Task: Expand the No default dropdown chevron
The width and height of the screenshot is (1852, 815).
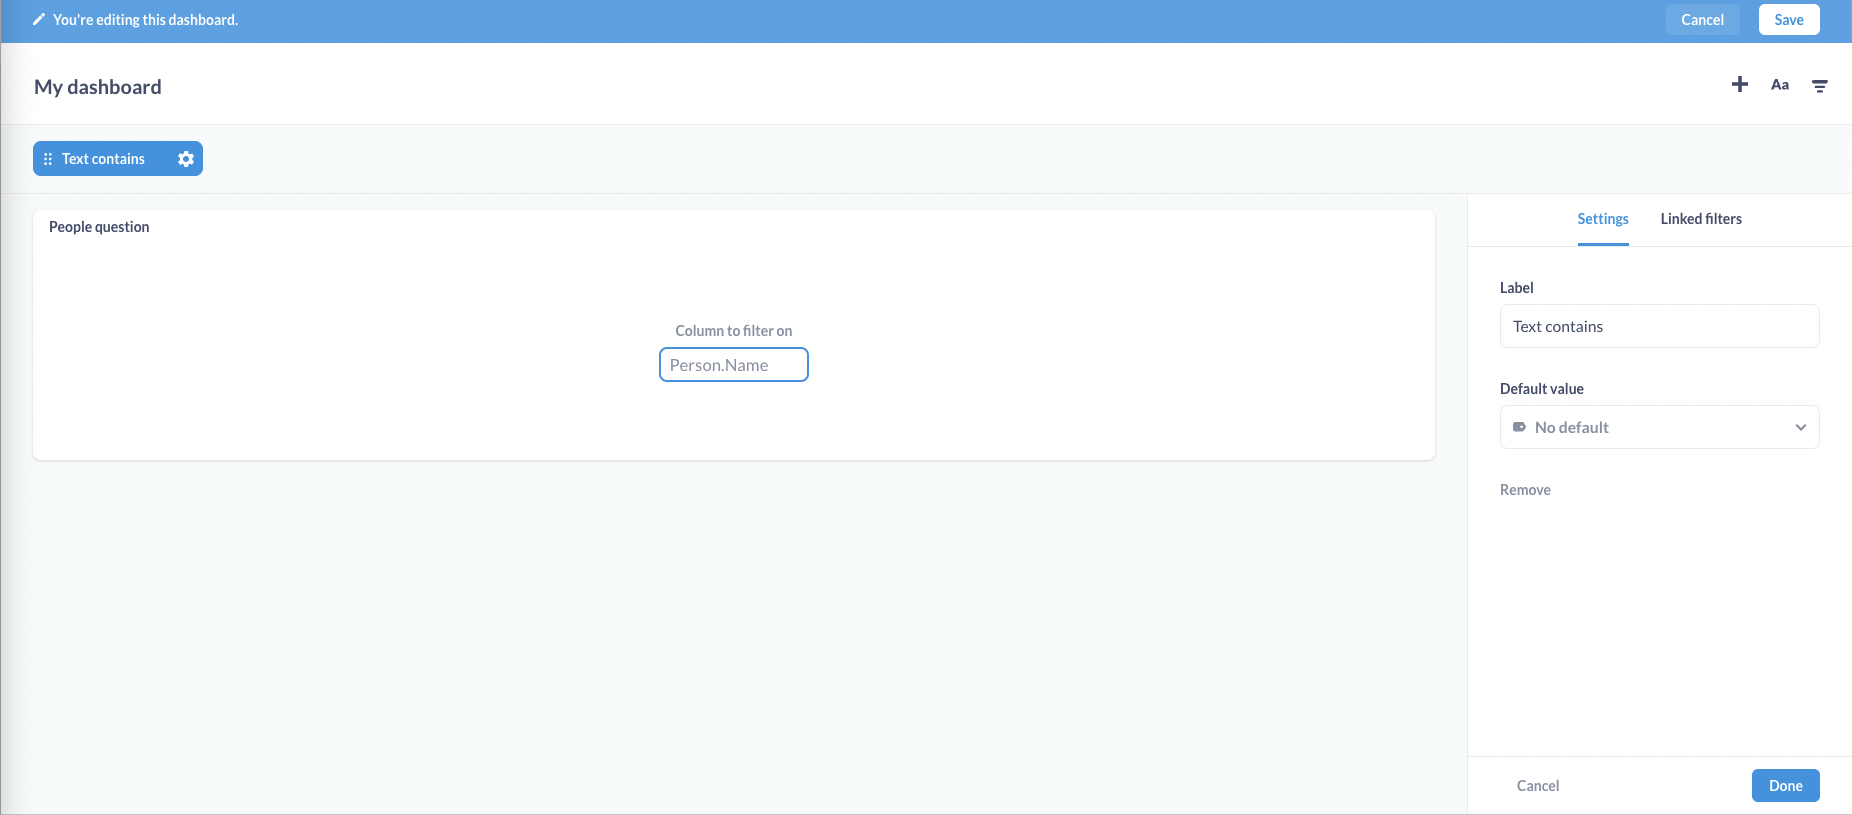Action: [x=1801, y=427]
